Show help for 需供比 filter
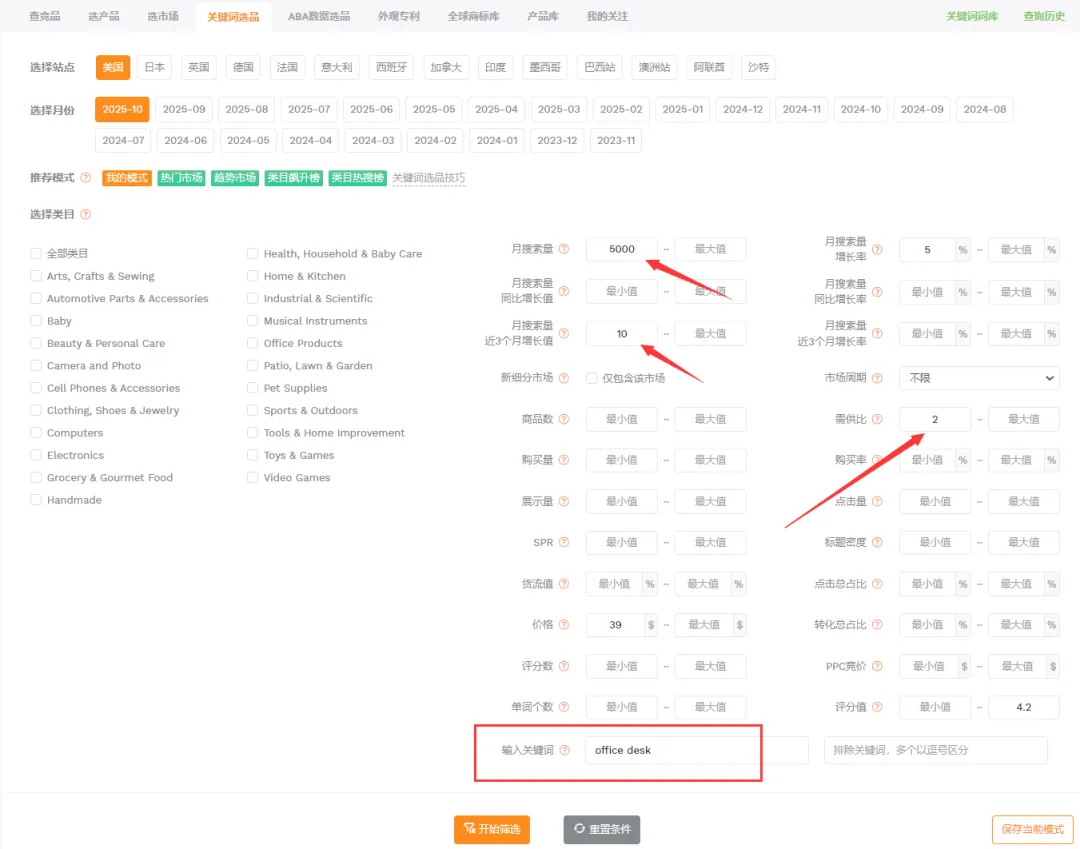 [878, 419]
